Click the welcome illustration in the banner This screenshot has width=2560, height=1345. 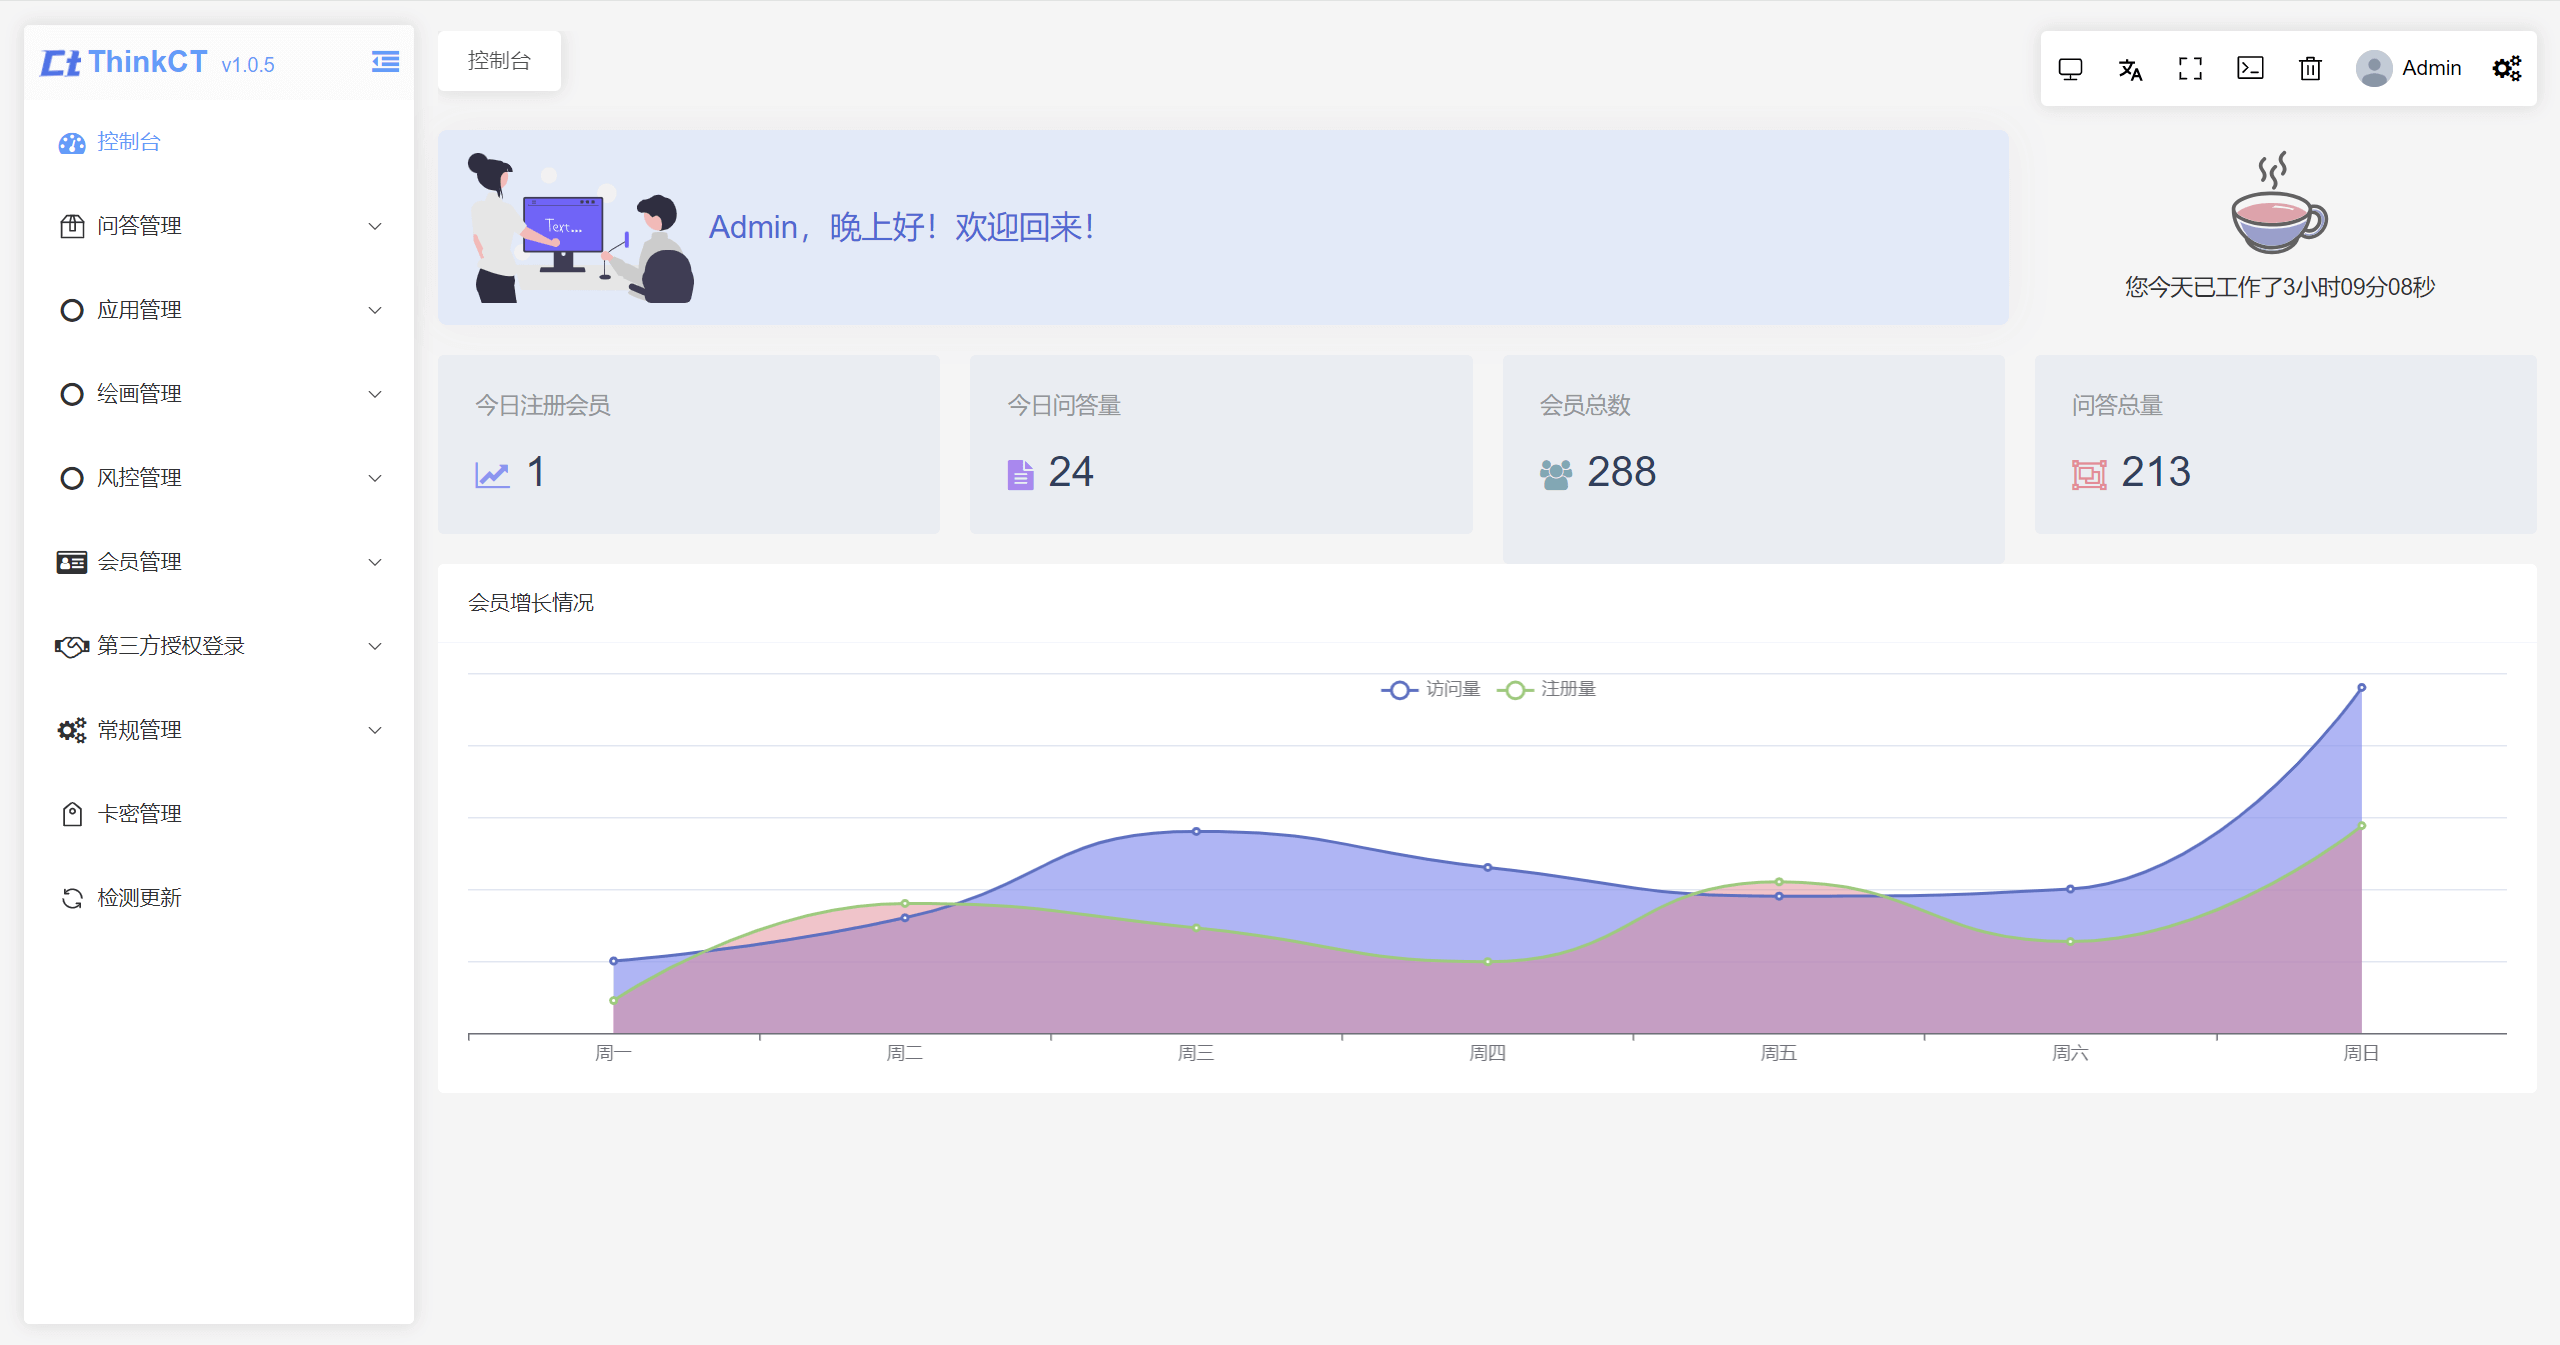coord(580,228)
